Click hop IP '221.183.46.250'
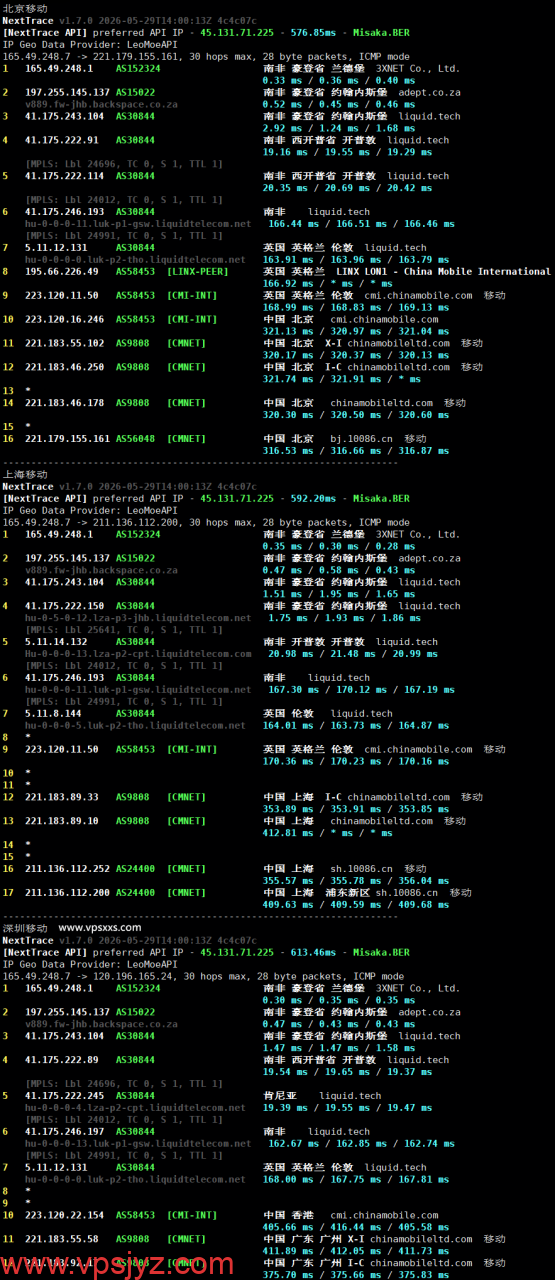Viewport: 555px width, 1280px height. 65,368
